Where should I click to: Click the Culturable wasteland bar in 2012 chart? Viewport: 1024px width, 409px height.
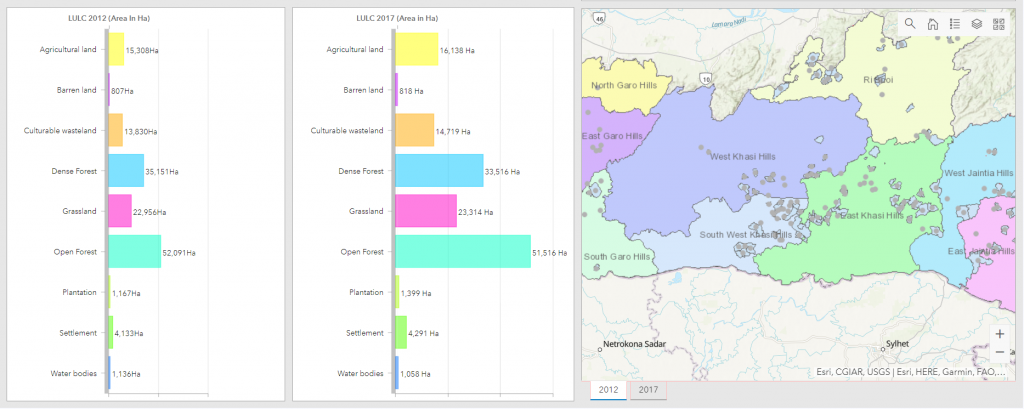click(x=115, y=130)
